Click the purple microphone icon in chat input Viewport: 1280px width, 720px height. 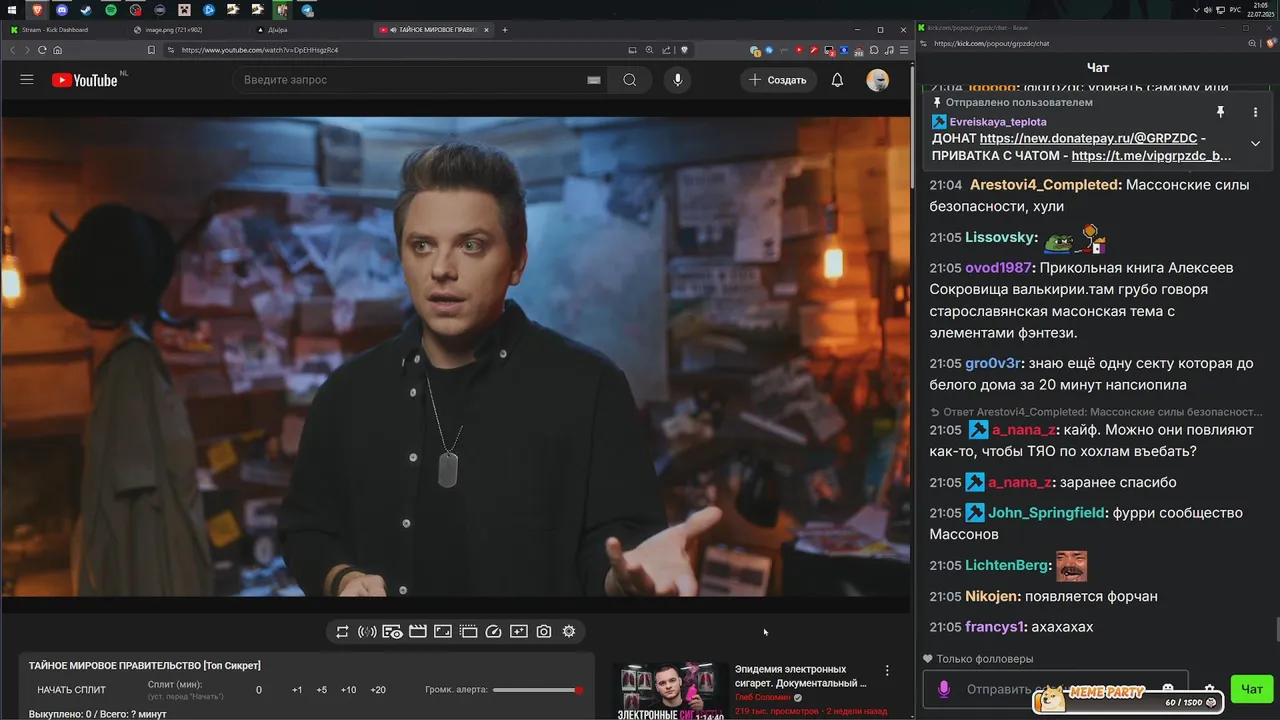pyautogui.click(x=944, y=689)
